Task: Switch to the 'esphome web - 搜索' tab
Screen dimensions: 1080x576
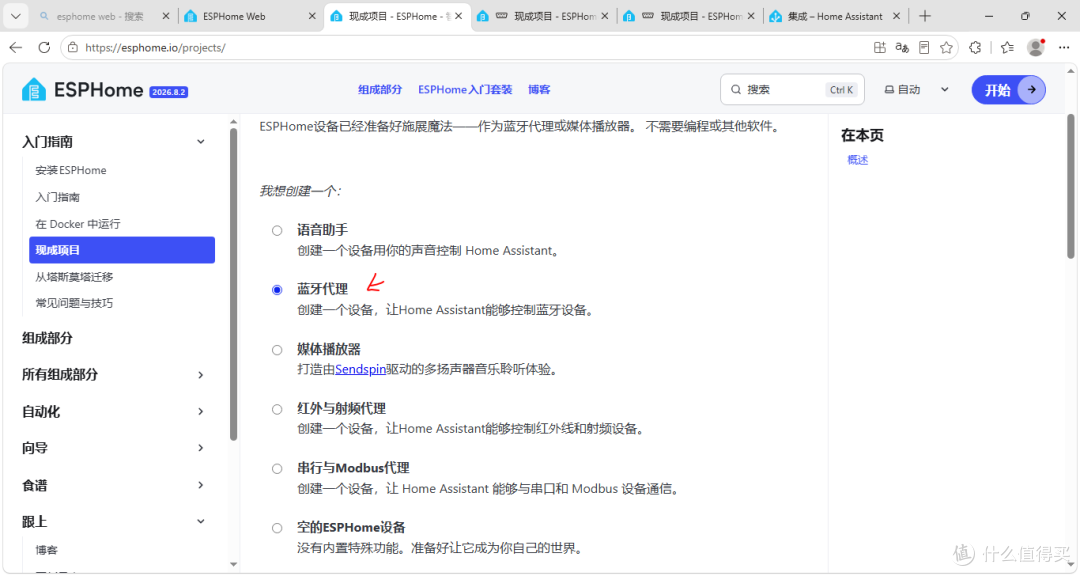Action: tap(103, 16)
